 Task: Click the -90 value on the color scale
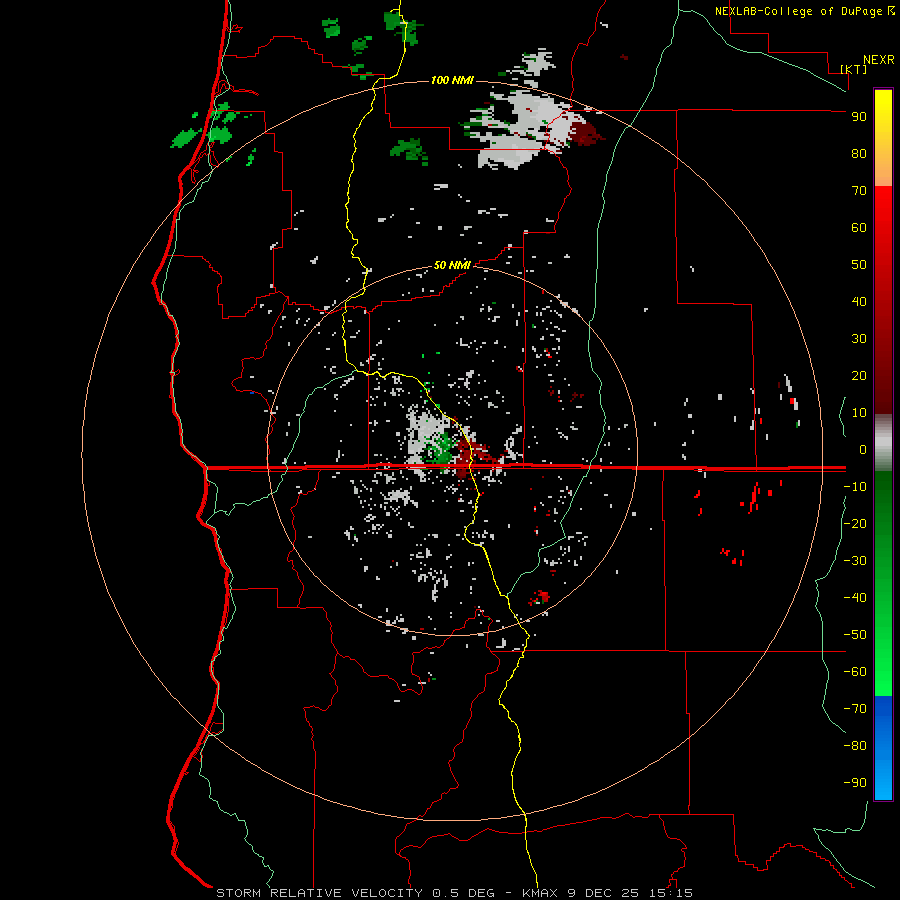(855, 783)
